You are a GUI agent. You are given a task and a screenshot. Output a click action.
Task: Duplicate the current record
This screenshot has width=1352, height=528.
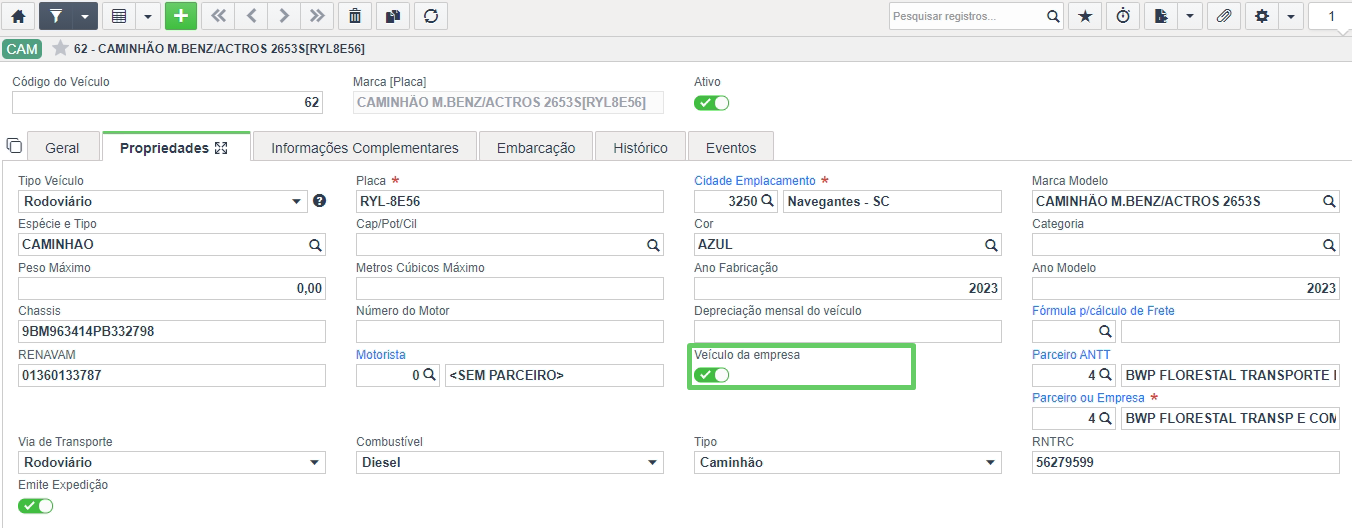(x=392, y=16)
